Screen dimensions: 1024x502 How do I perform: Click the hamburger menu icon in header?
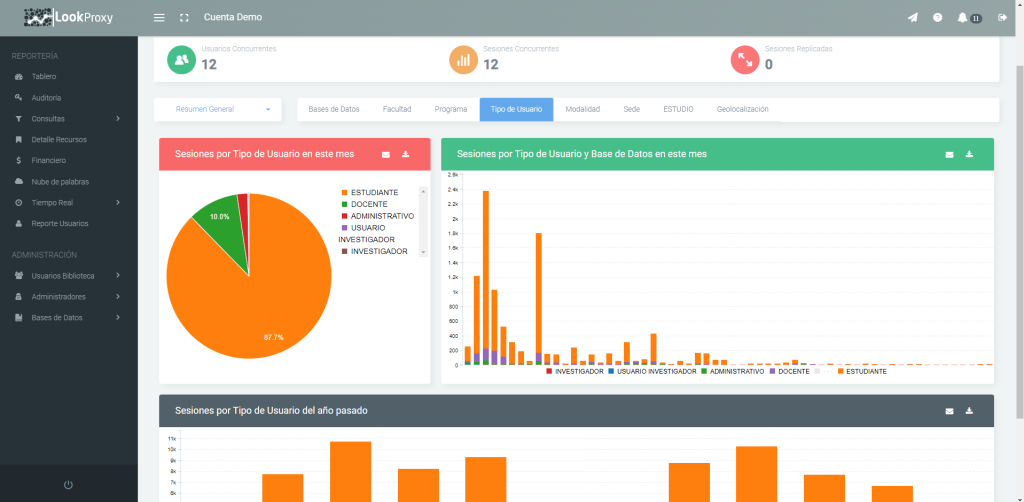click(159, 18)
